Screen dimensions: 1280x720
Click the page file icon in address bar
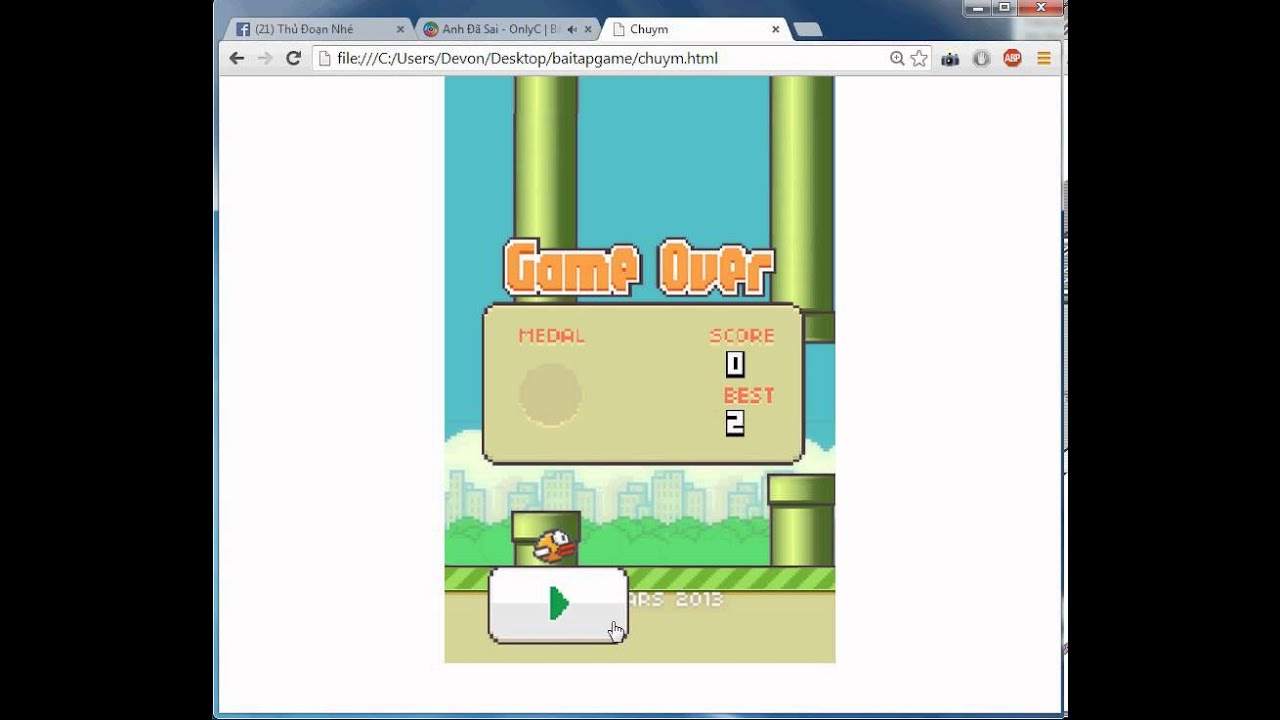tap(324, 58)
